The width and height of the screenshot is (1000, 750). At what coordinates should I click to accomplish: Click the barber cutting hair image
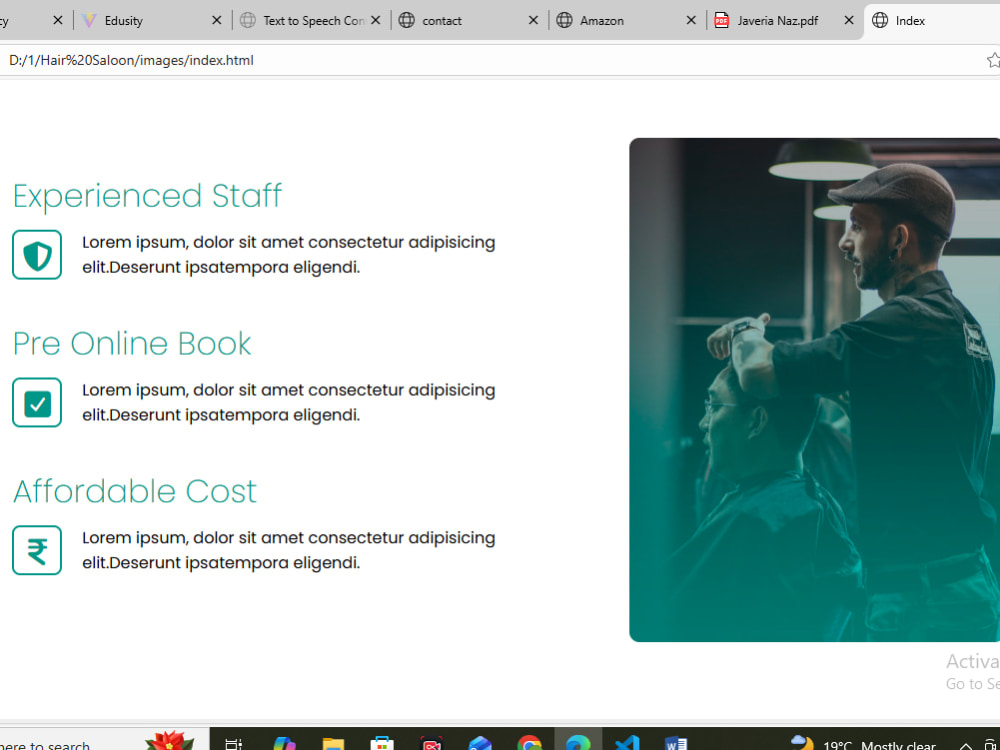[814, 390]
